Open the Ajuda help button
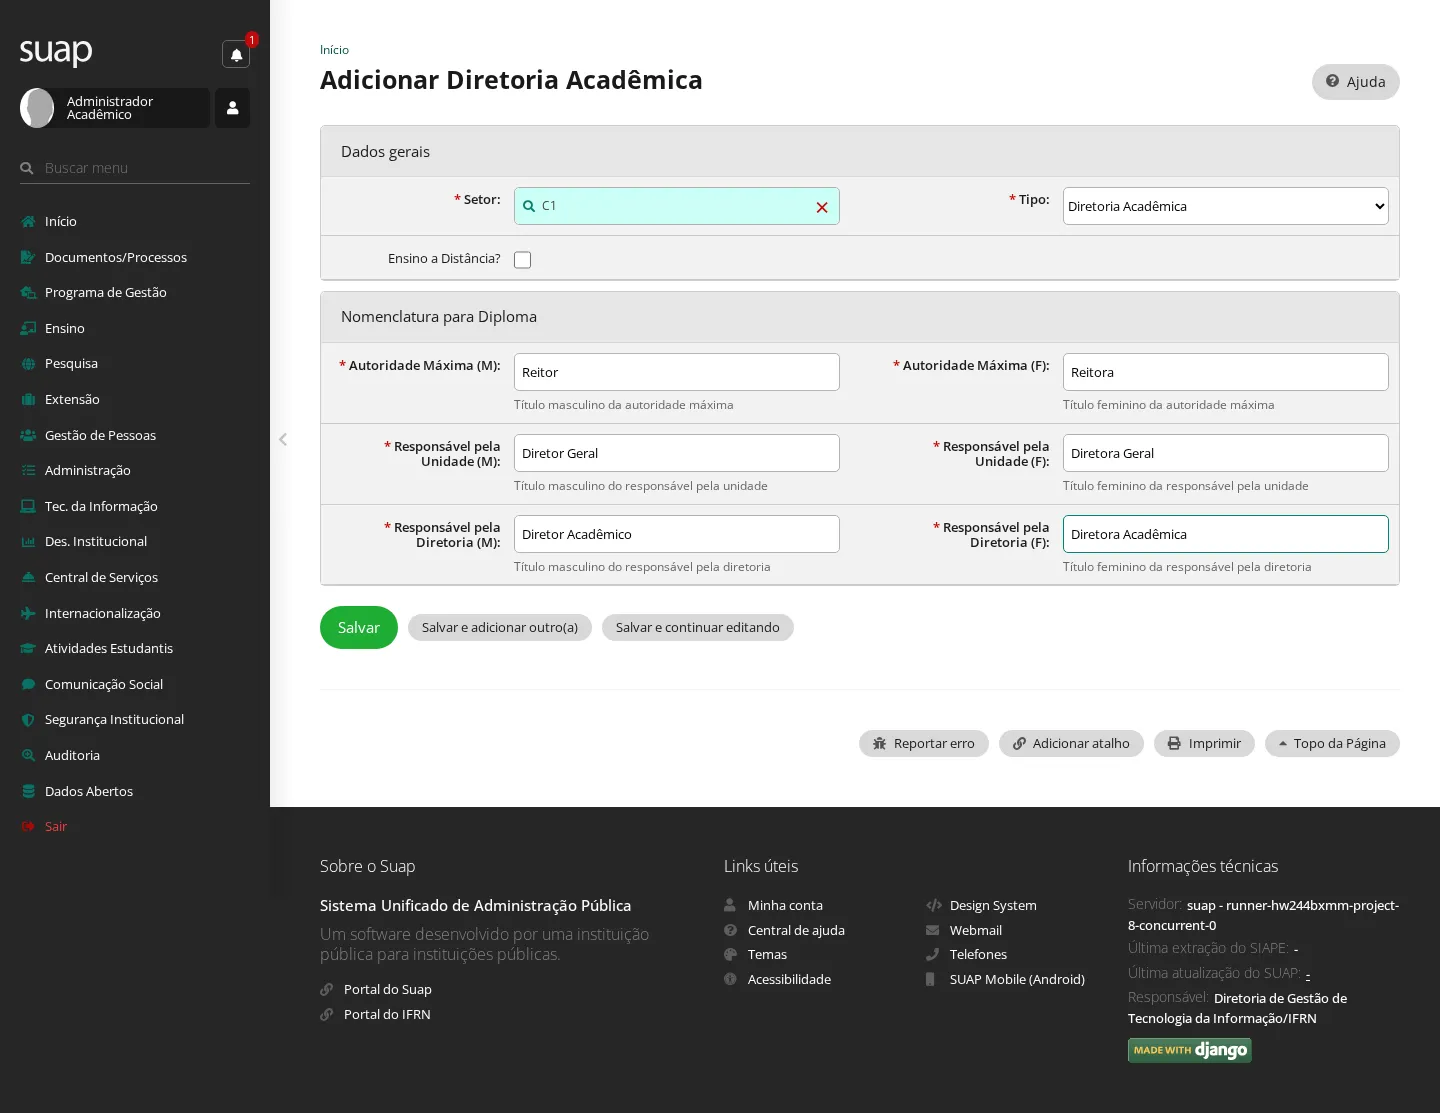The height and width of the screenshot is (1113, 1440). click(1356, 82)
